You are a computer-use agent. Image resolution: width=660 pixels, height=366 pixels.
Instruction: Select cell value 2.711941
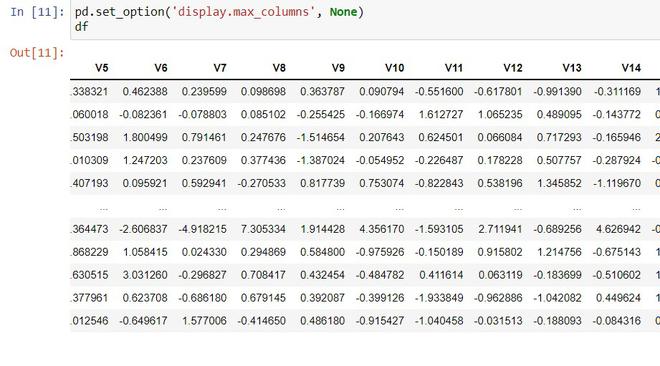(x=500, y=229)
